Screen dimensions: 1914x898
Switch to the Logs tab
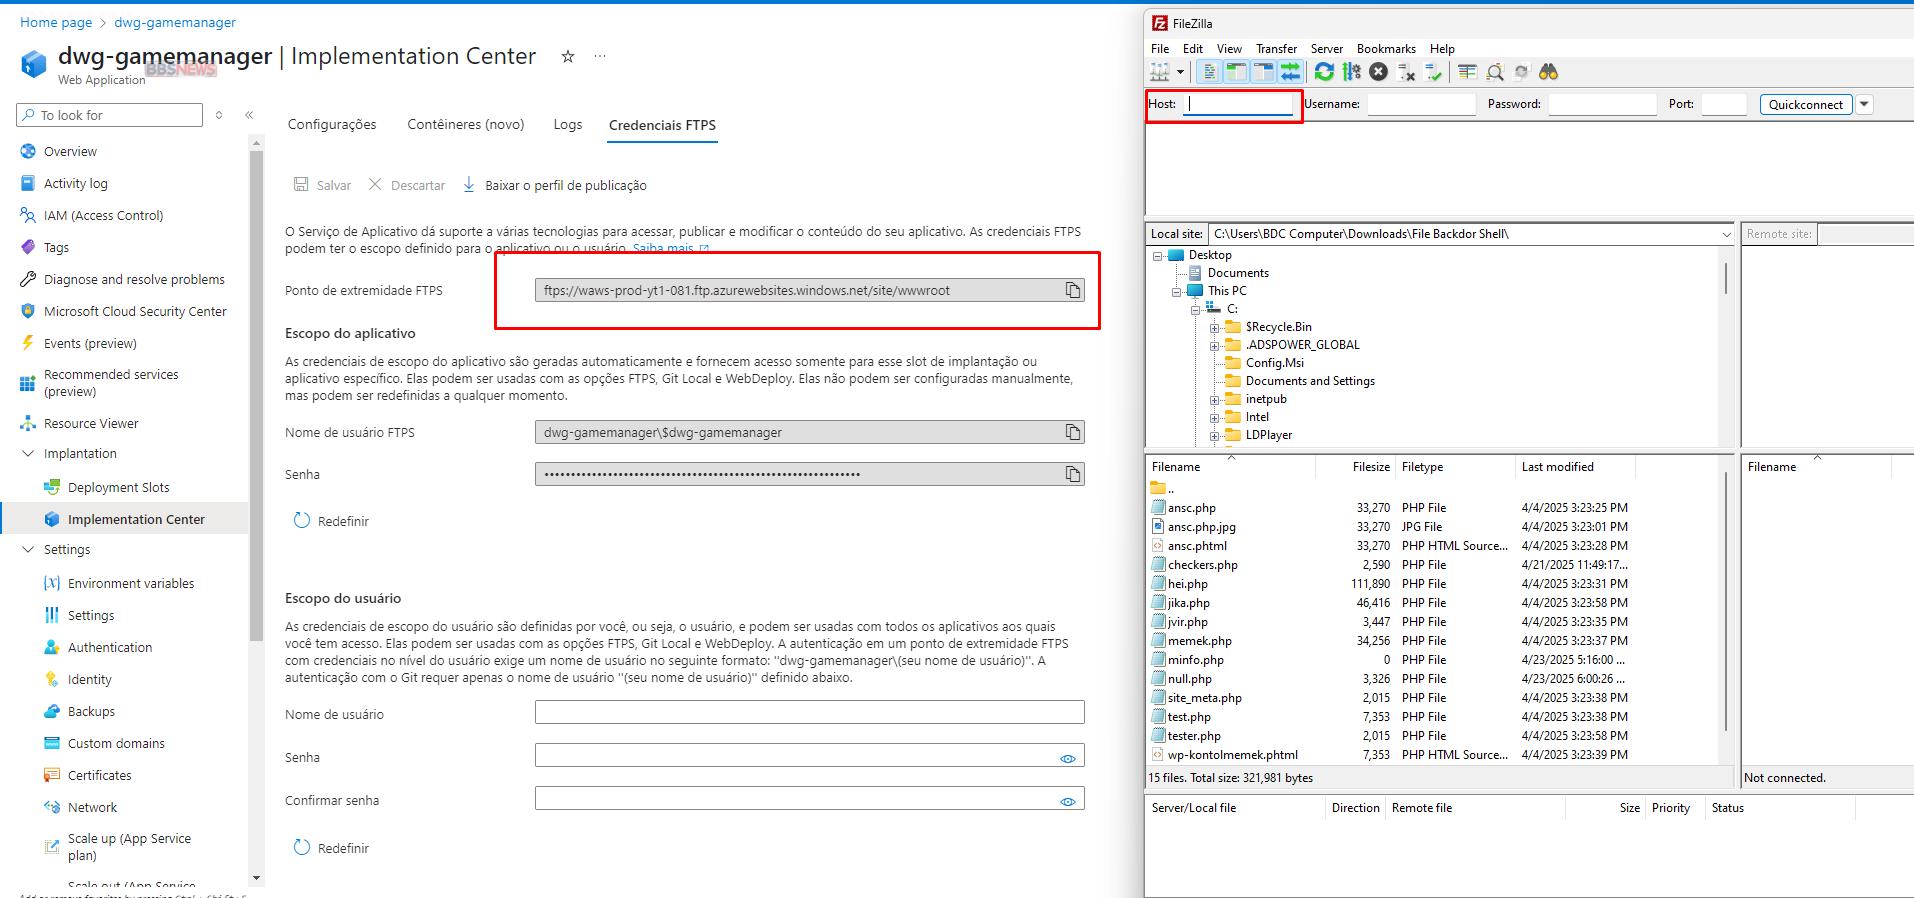pos(567,125)
